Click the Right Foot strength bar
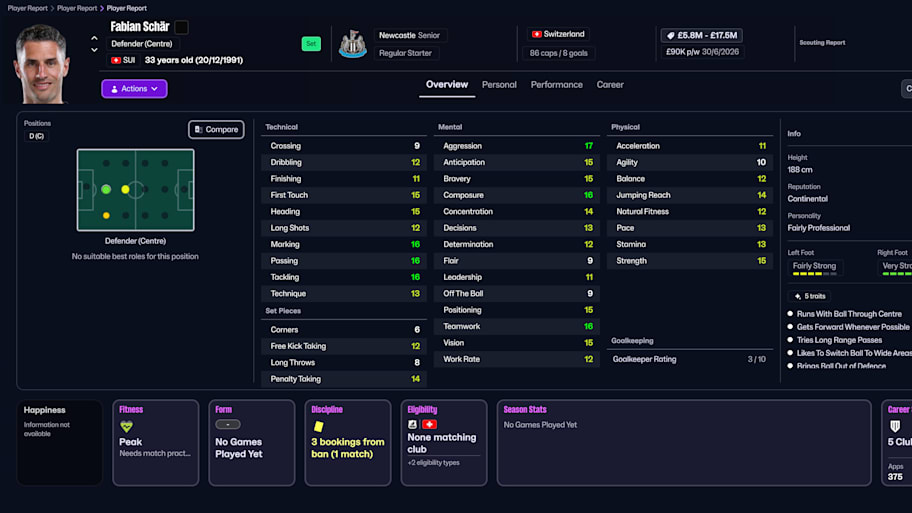The image size is (912, 513). pos(896,273)
